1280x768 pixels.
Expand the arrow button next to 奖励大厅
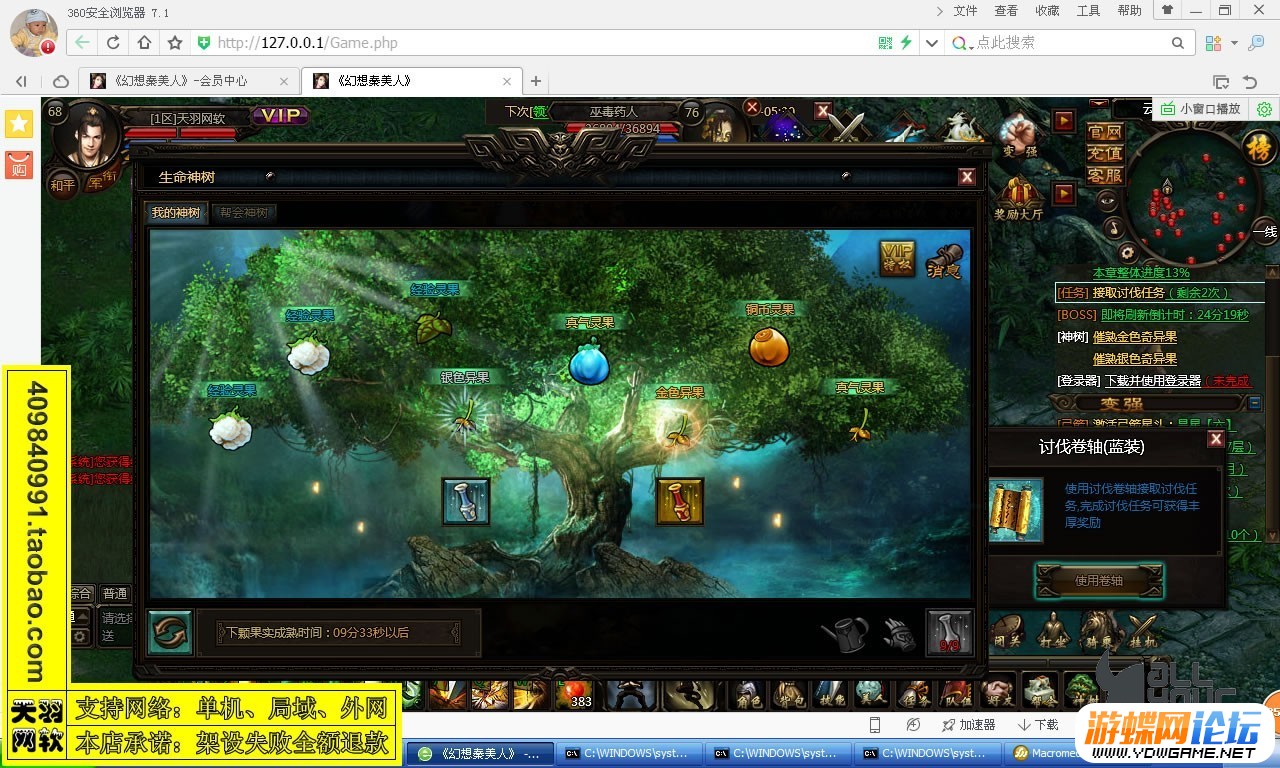click(1064, 192)
